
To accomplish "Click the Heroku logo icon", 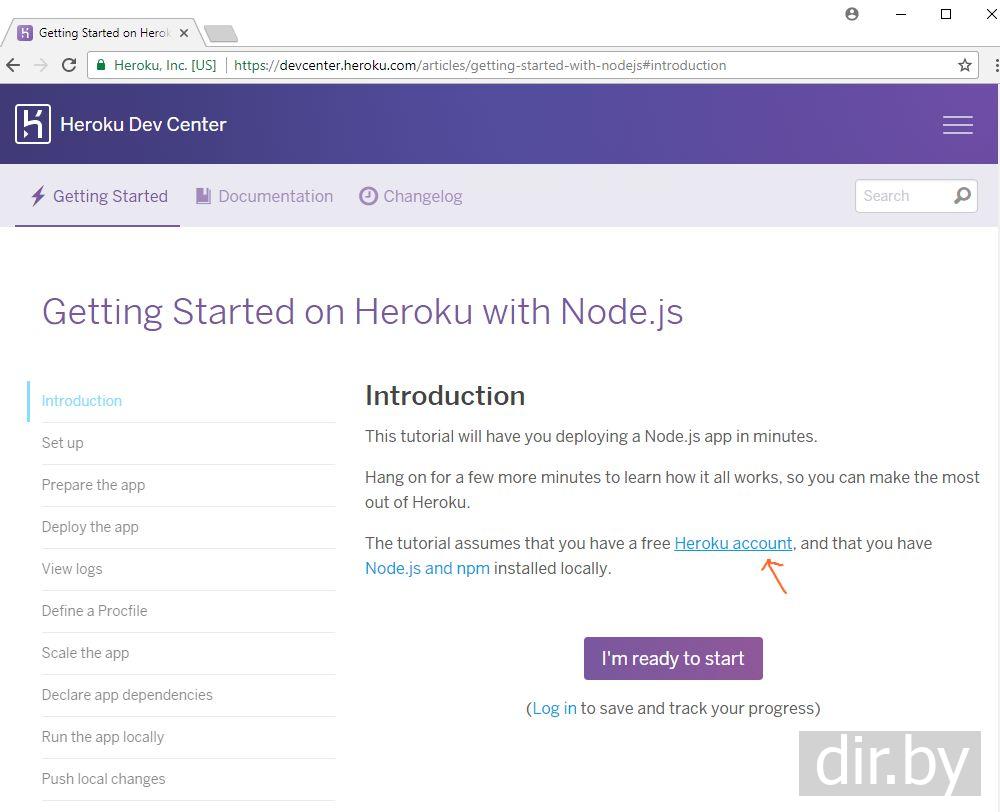I will pos(33,124).
